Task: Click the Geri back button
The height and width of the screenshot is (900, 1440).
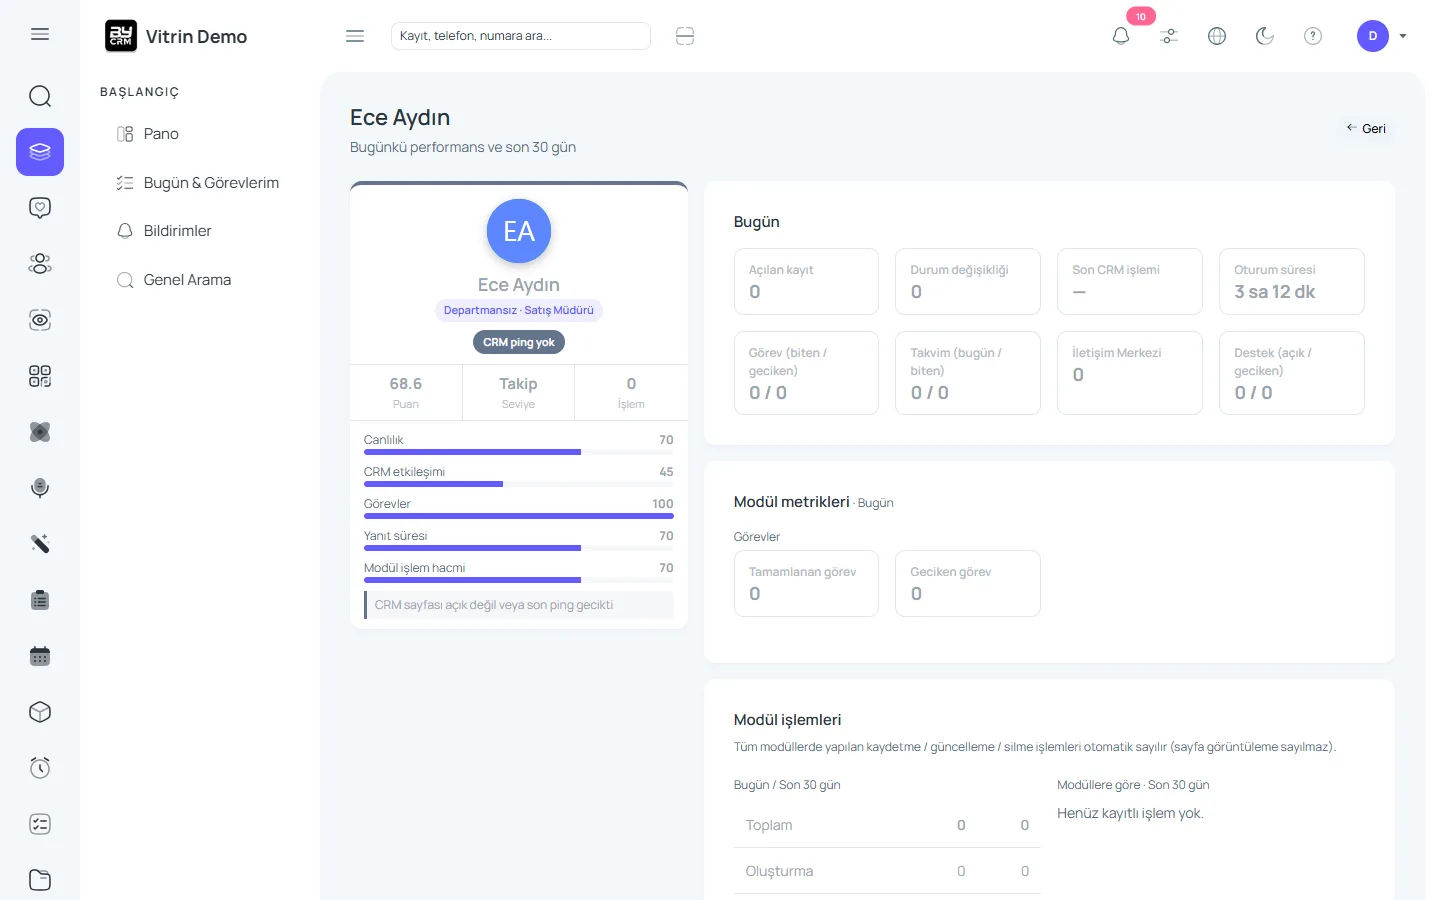Action: click(1366, 128)
